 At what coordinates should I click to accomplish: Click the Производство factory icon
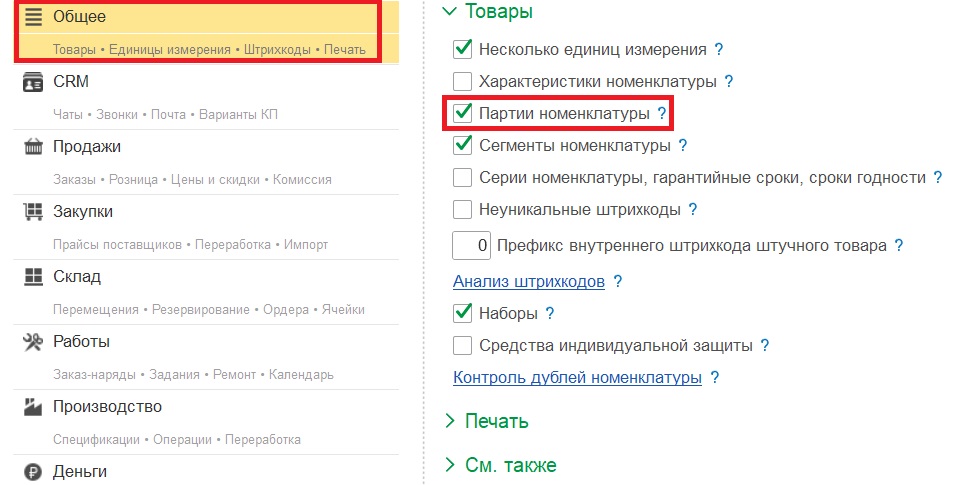(x=33, y=407)
